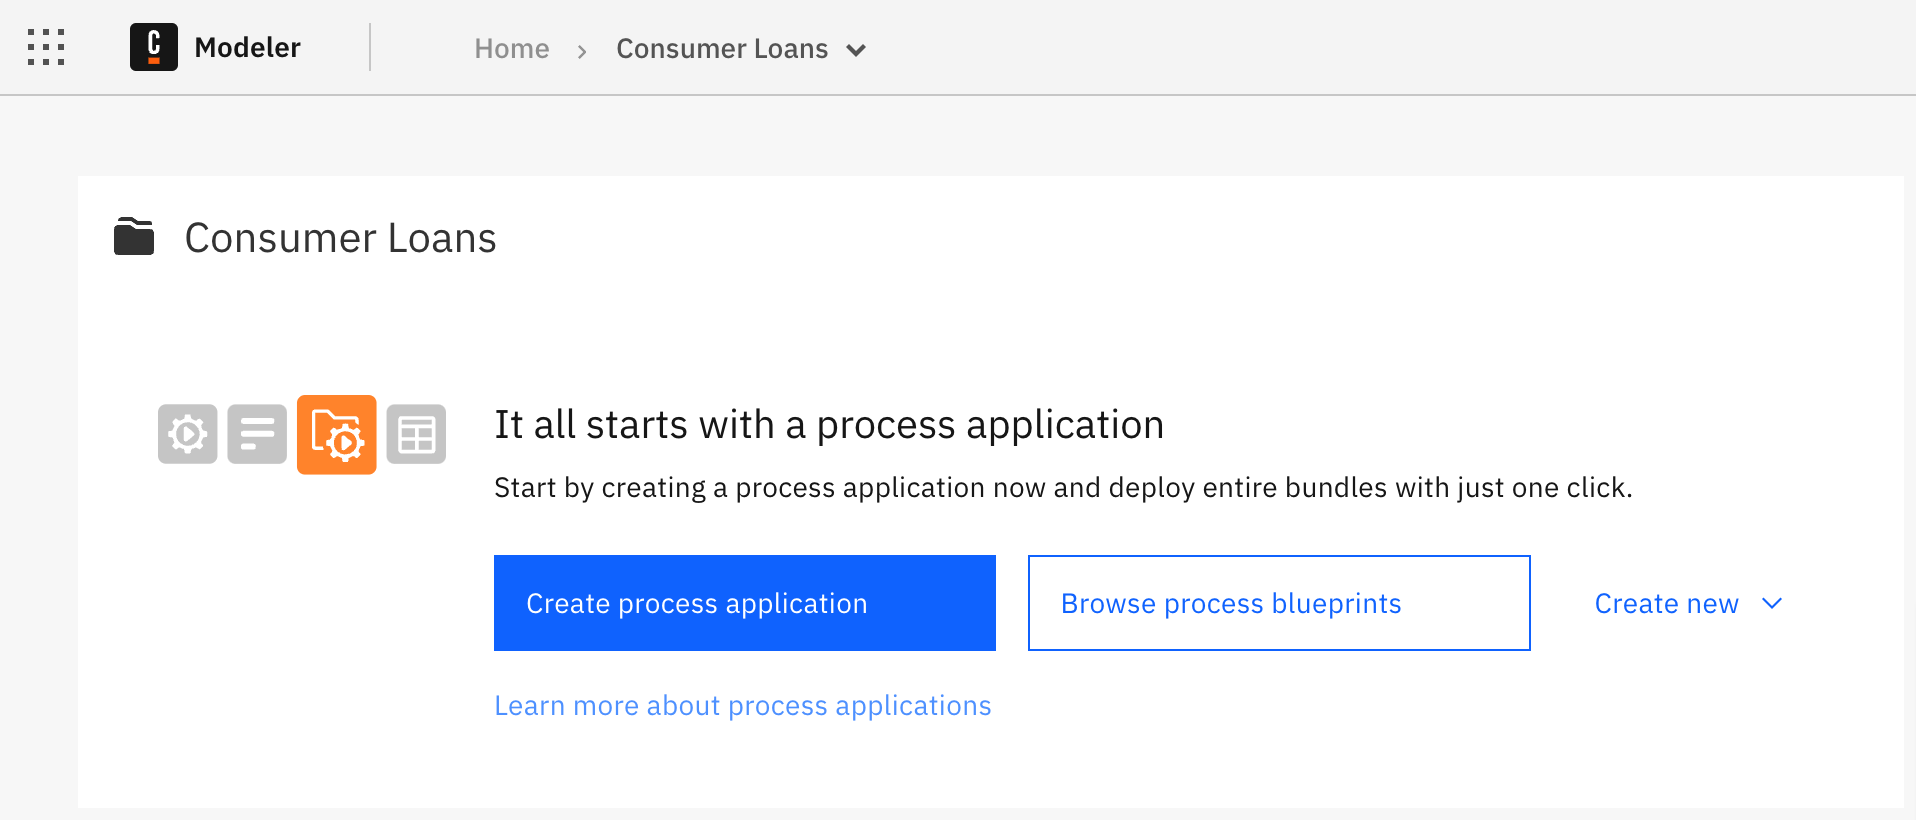Open the Create new dropdown label
Viewport: 1916px width, 820px height.
point(1666,603)
